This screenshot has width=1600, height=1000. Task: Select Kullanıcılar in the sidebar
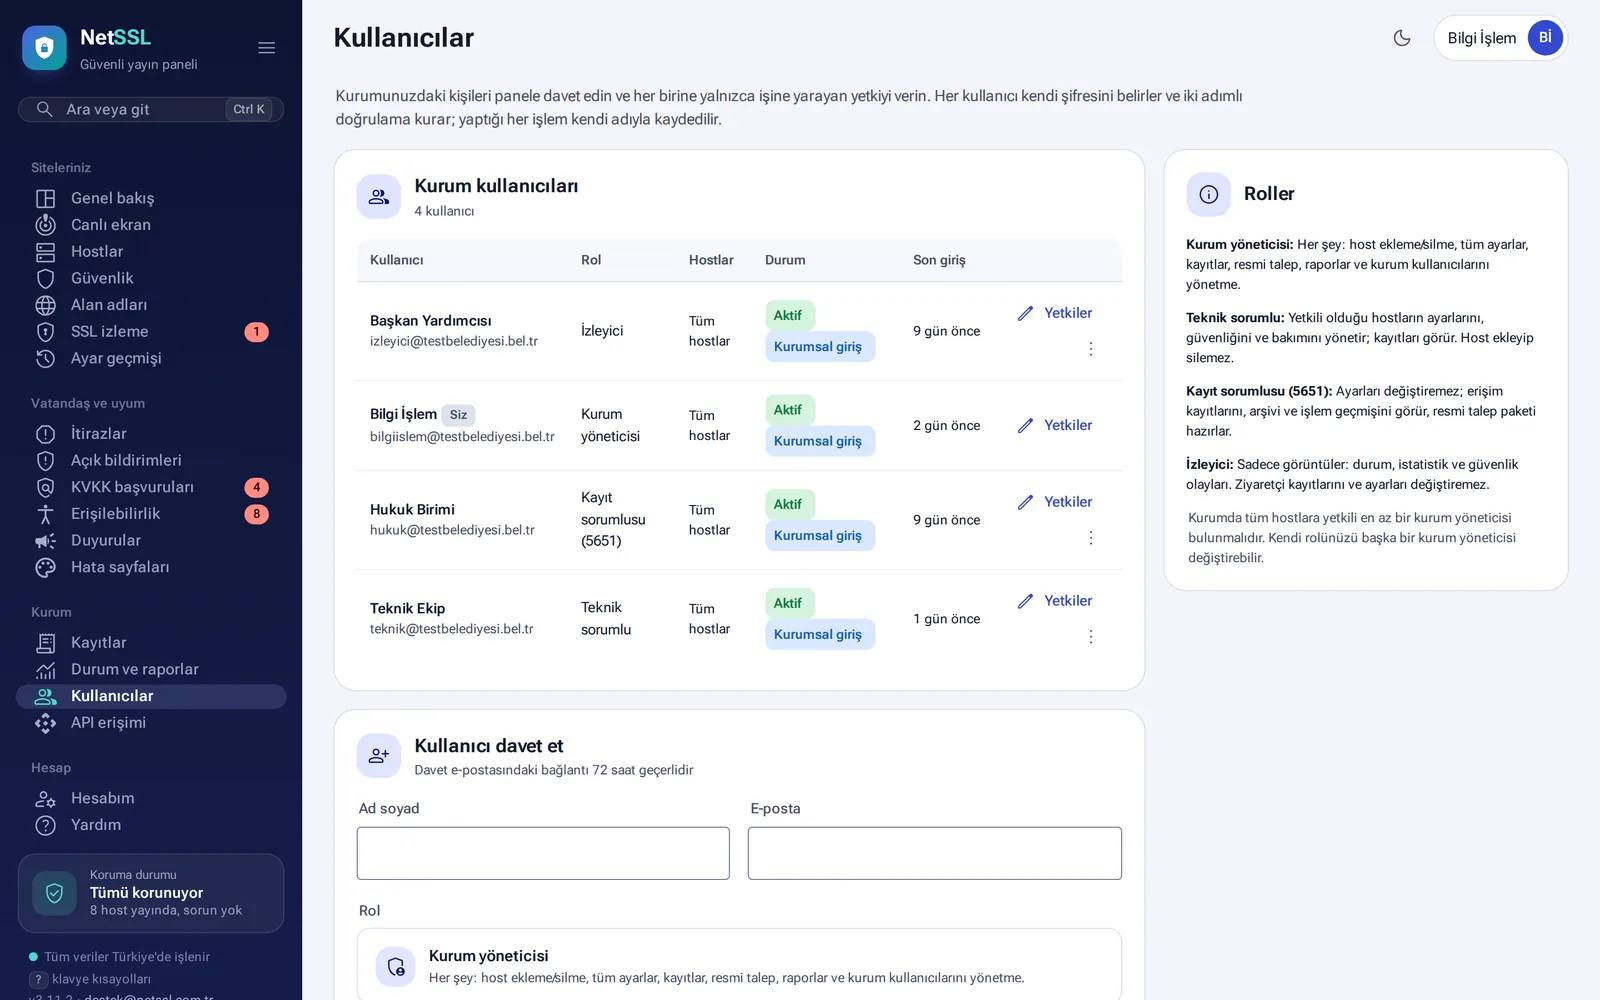(151, 696)
